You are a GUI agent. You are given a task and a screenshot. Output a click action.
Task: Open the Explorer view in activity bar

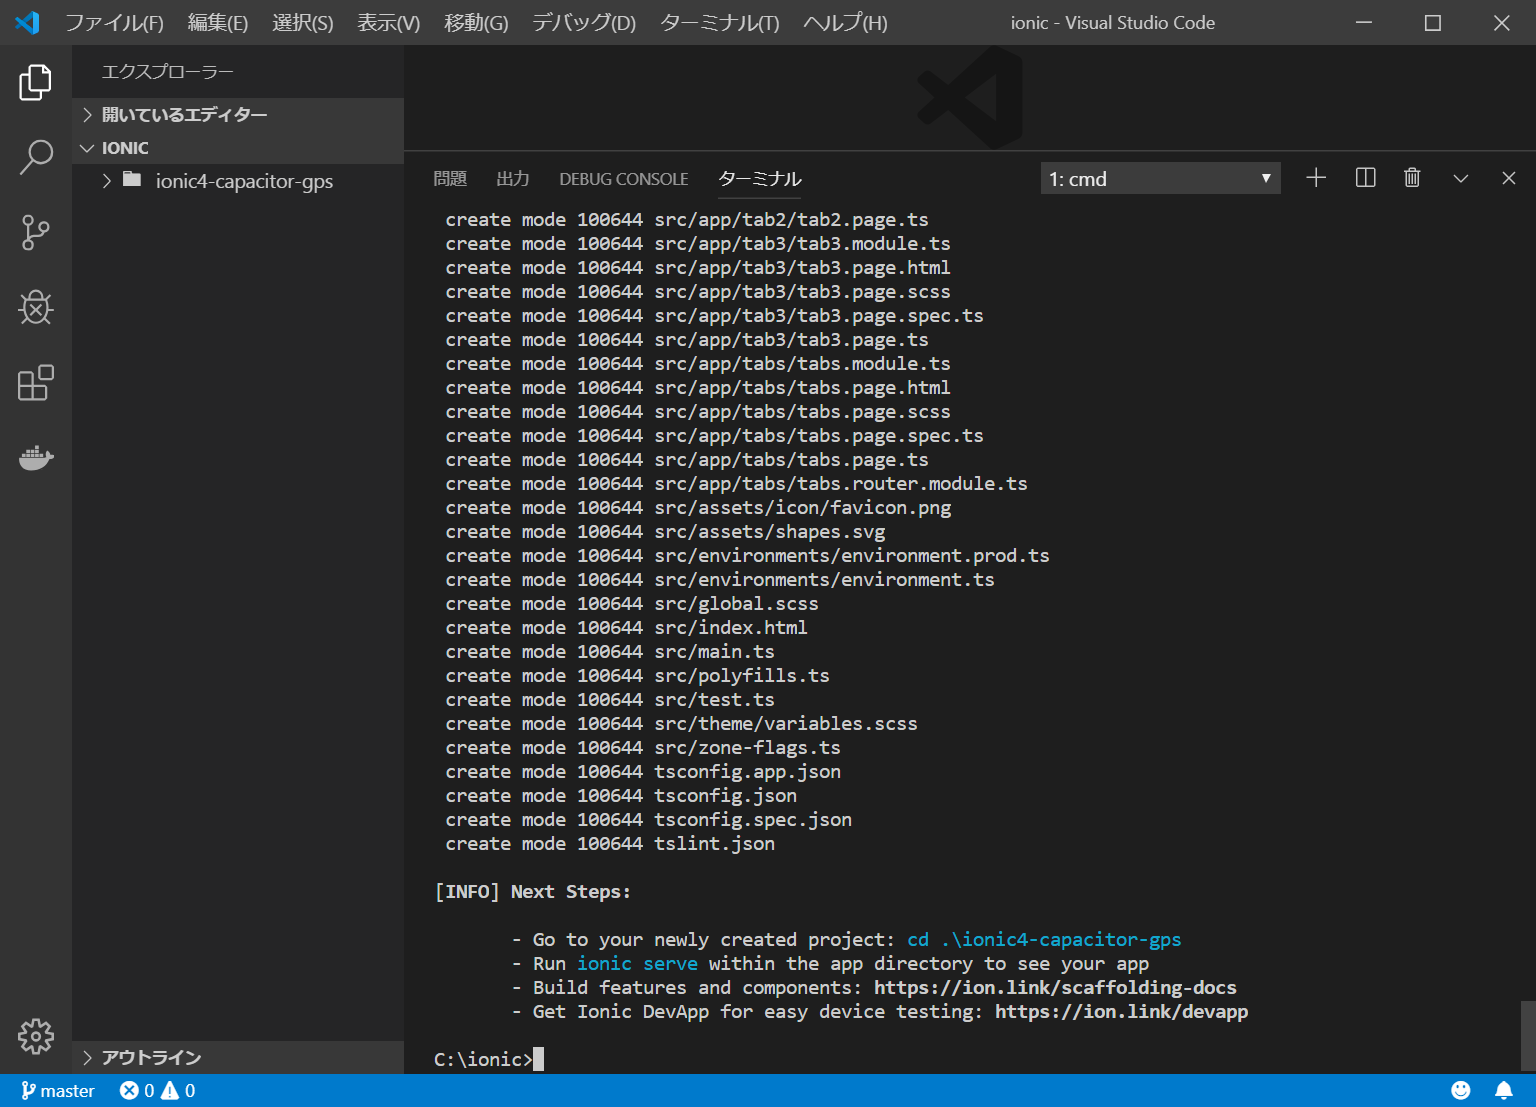coord(35,82)
